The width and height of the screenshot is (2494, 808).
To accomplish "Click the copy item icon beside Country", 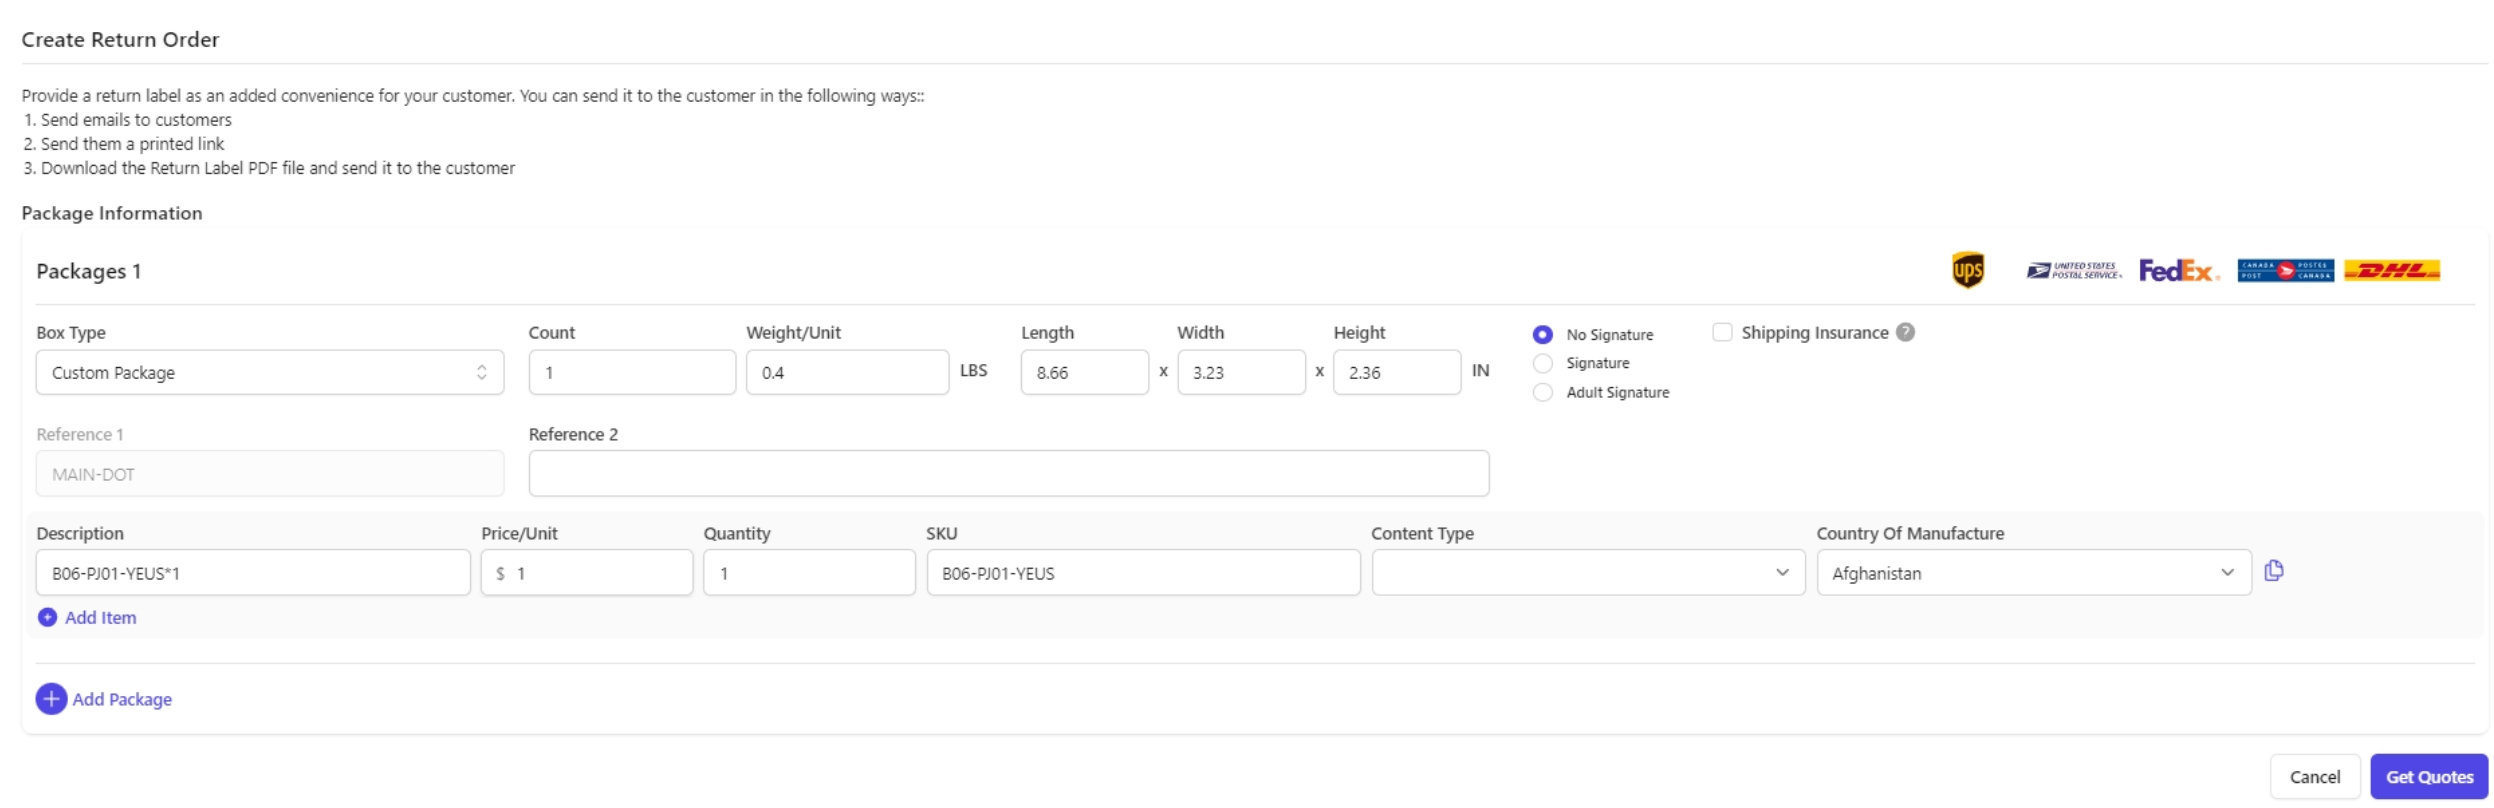I will pyautogui.click(x=2273, y=571).
